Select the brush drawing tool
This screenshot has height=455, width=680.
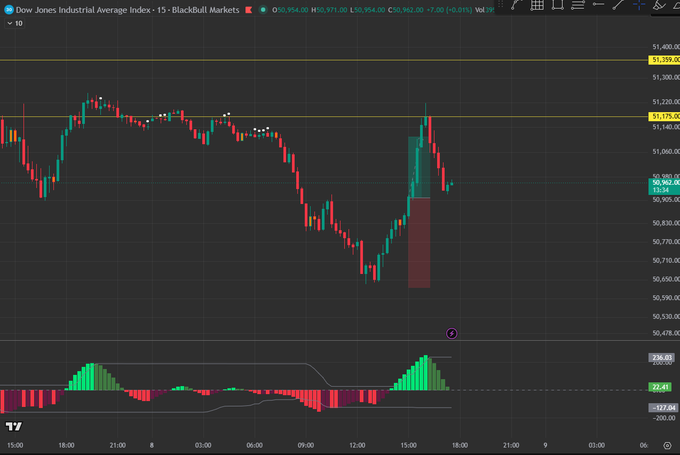(659, 5)
